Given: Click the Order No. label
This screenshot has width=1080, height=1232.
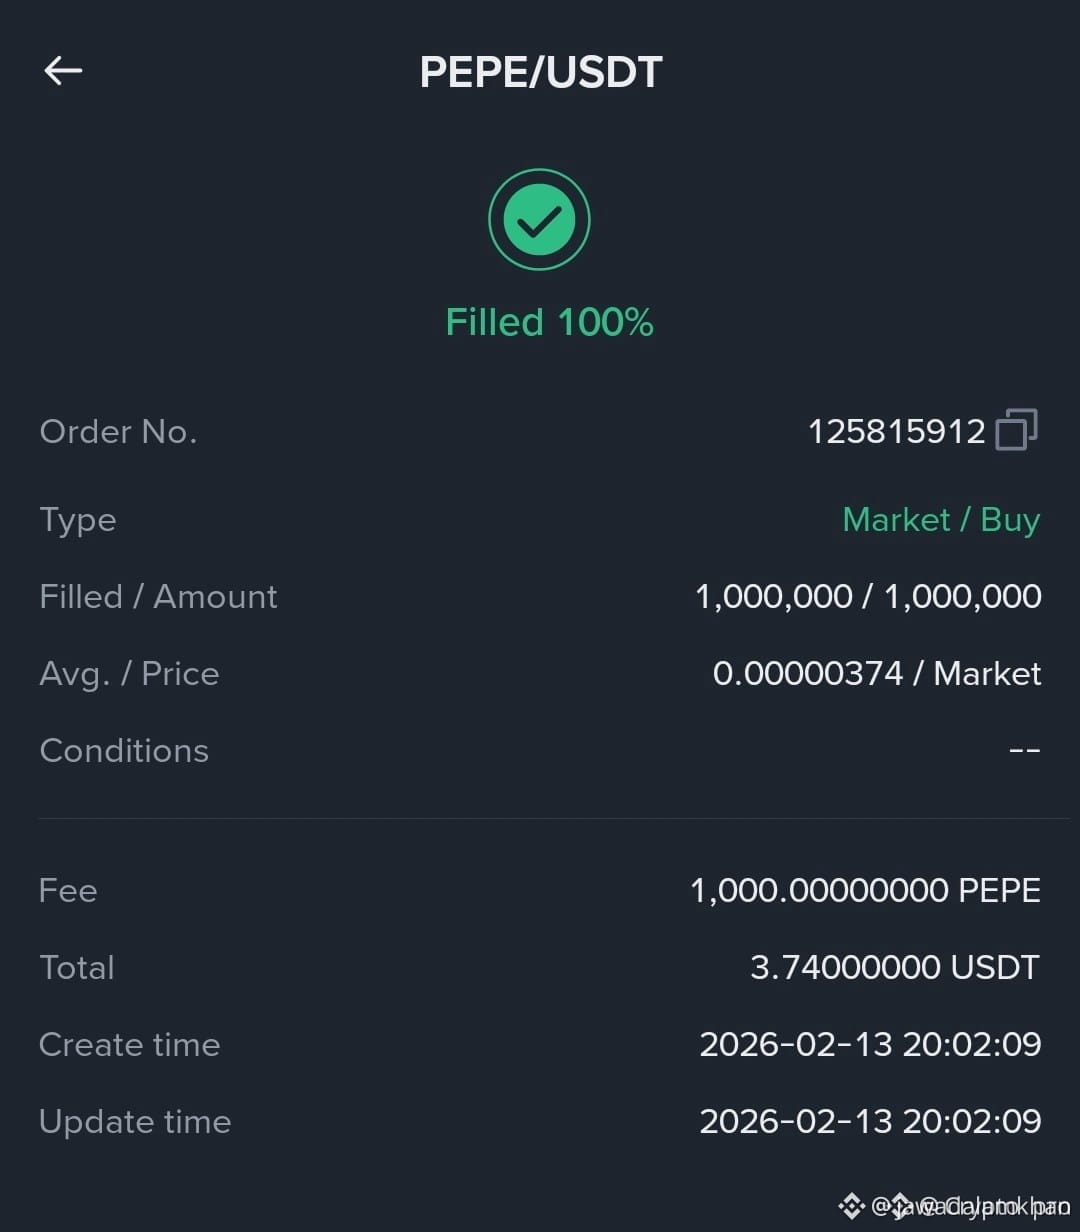Looking at the screenshot, I should click(x=118, y=431).
